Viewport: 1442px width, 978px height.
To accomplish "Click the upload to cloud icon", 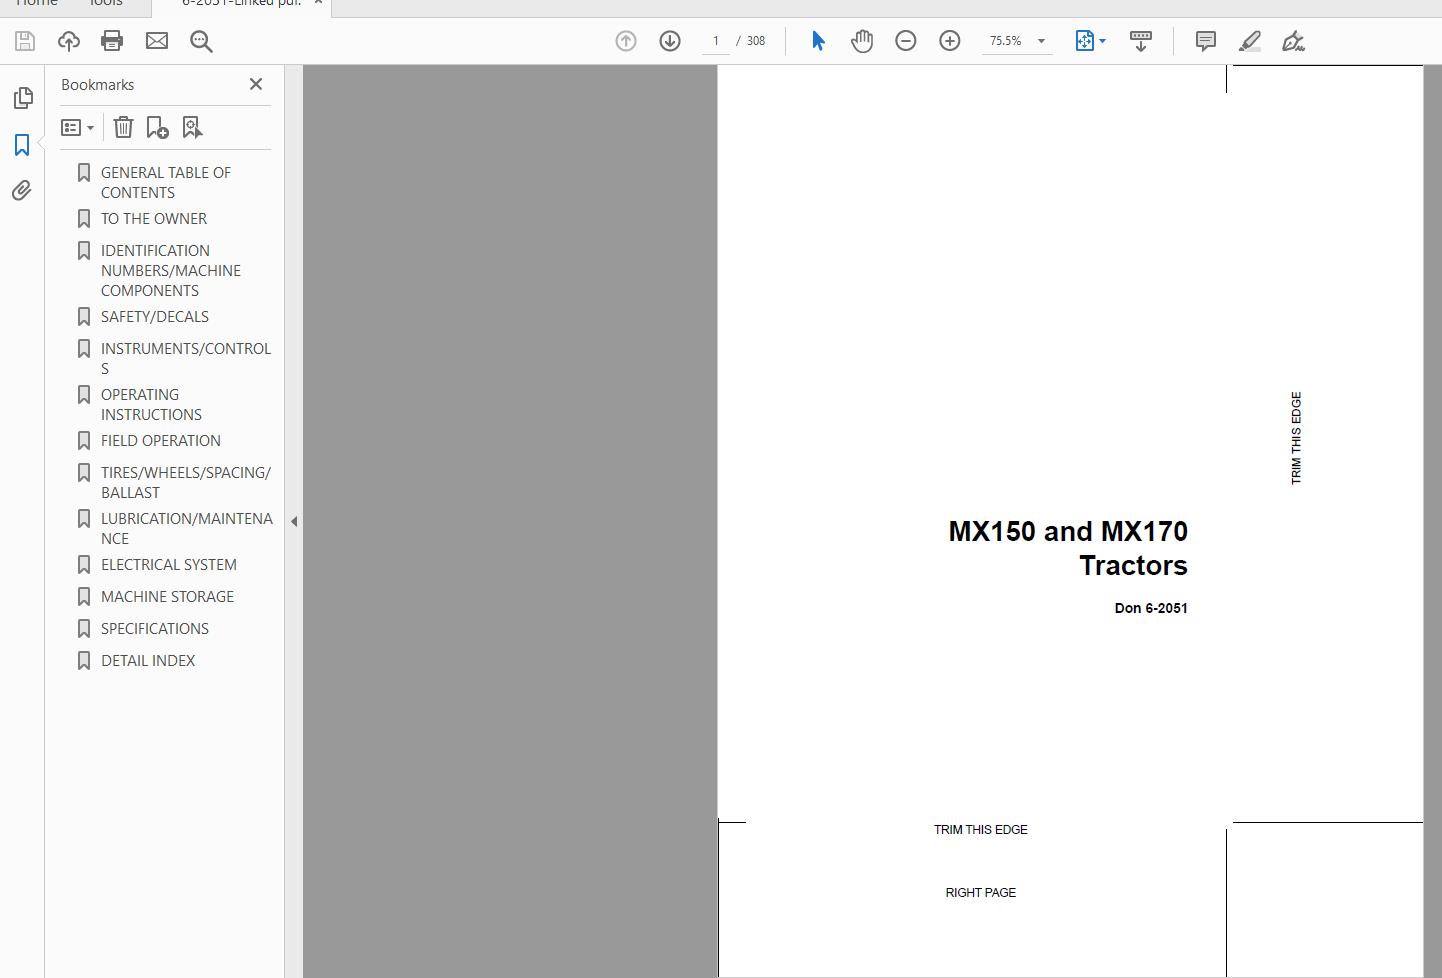I will tap(69, 41).
